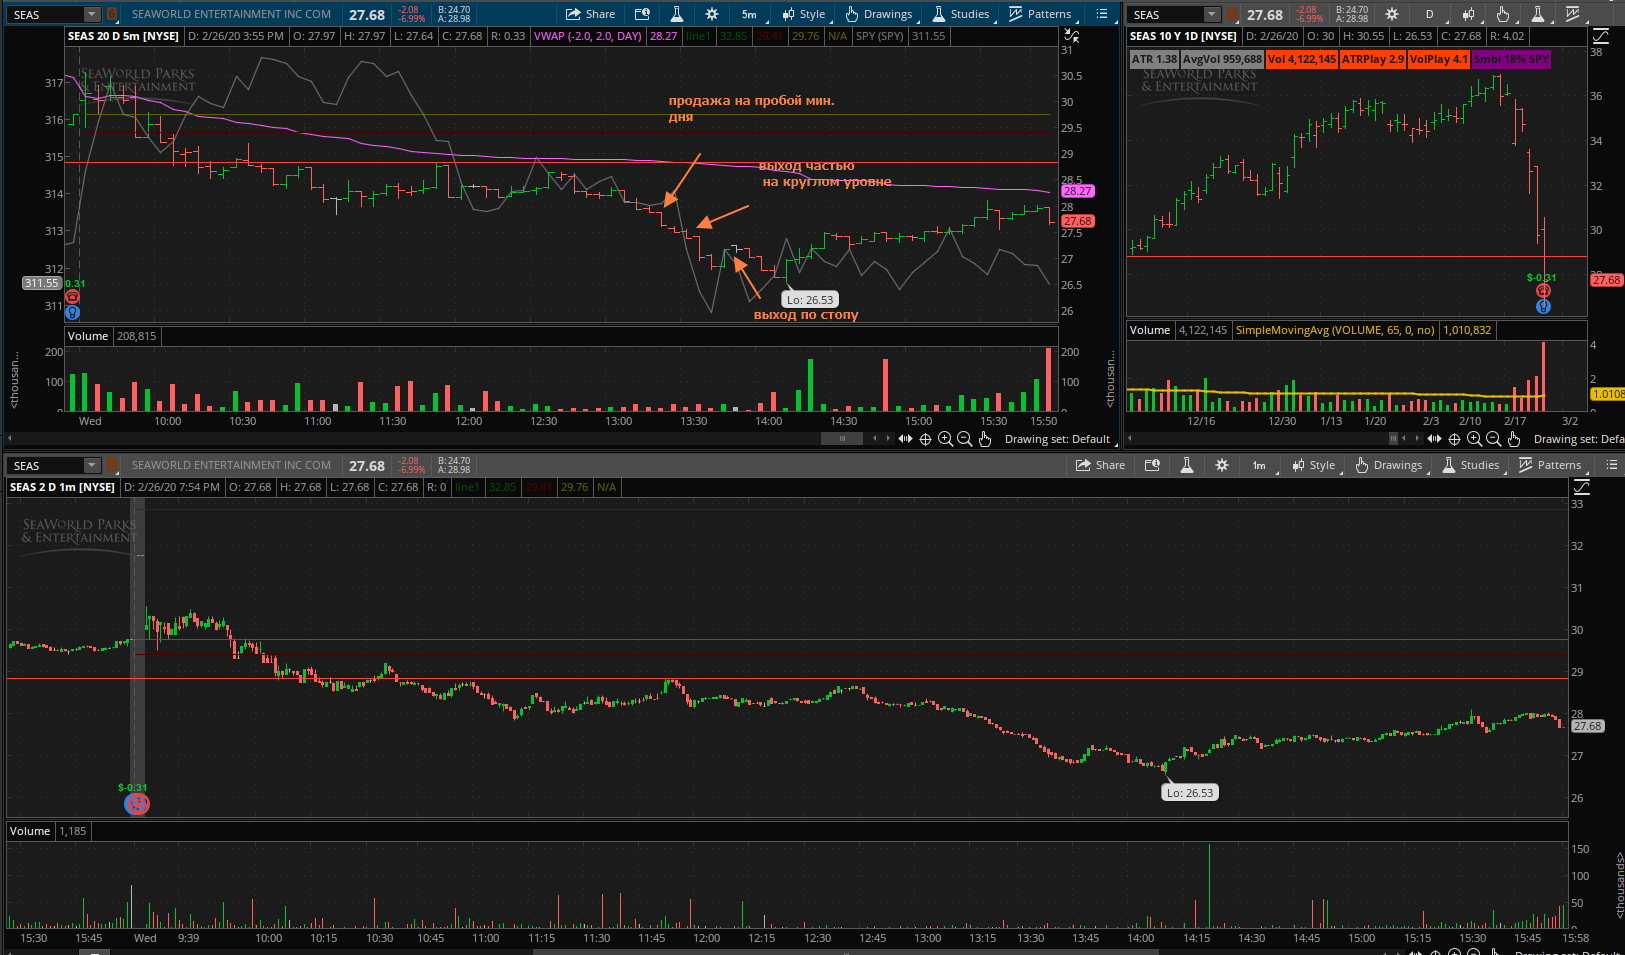Click Lo: 26.53 marker in top-left chart

point(809,300)
